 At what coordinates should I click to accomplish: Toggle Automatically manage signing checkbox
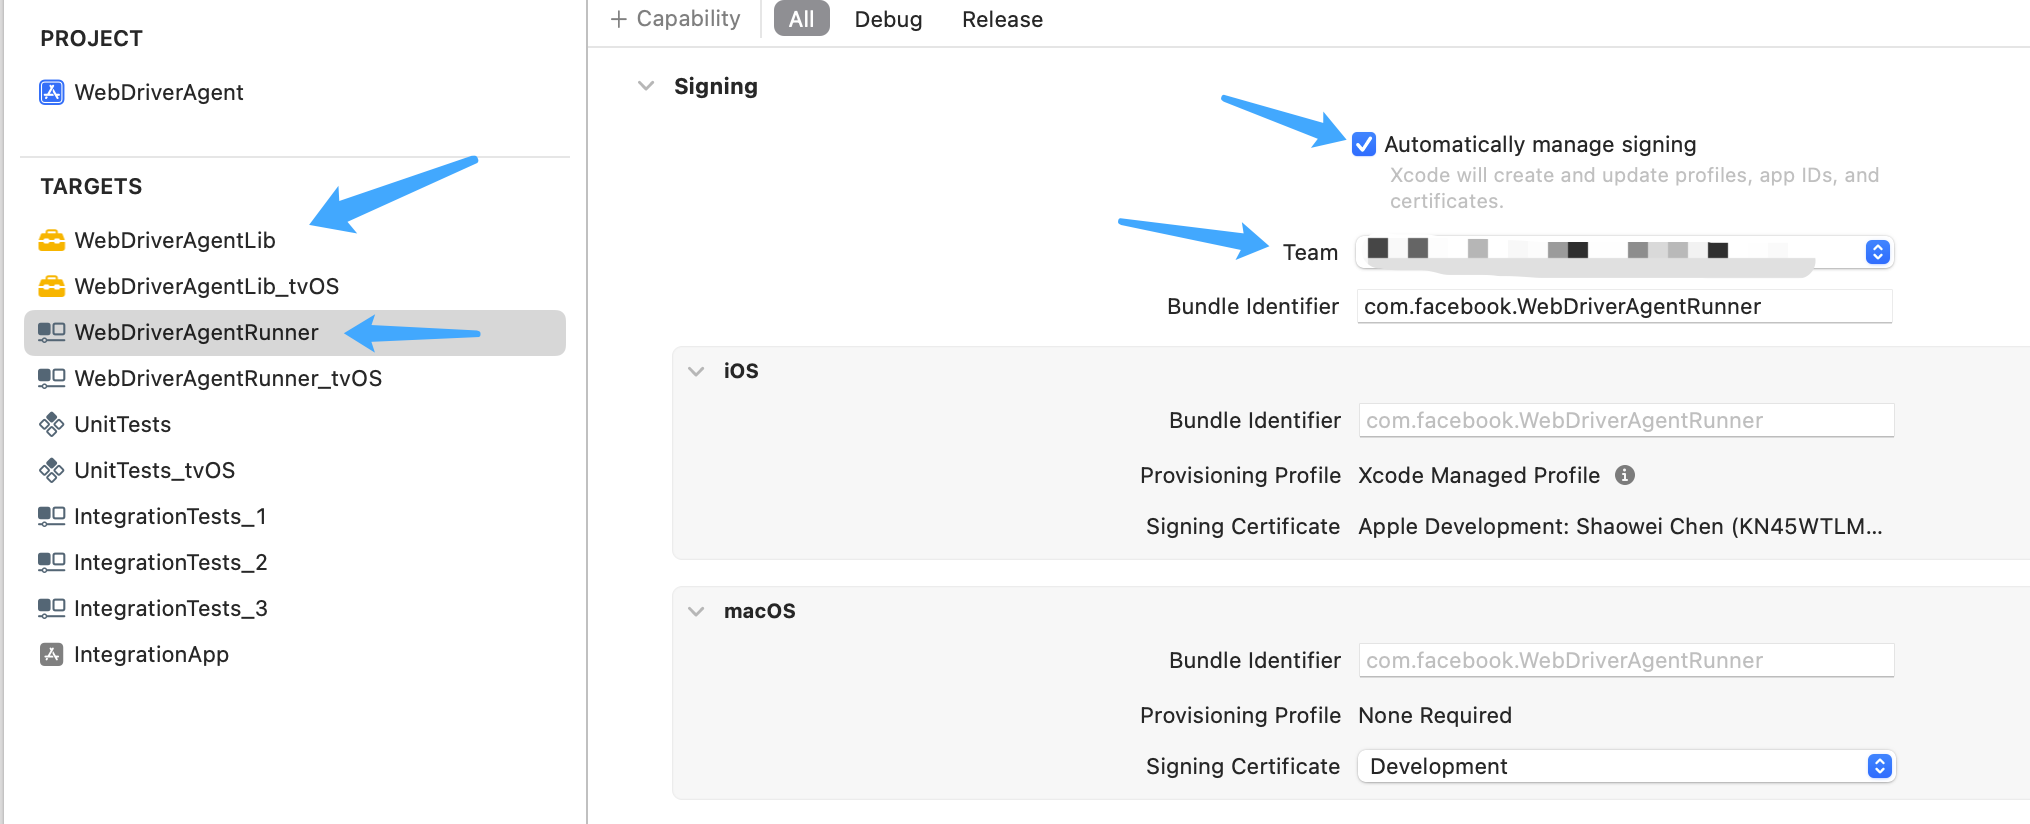coord(1364,144)
